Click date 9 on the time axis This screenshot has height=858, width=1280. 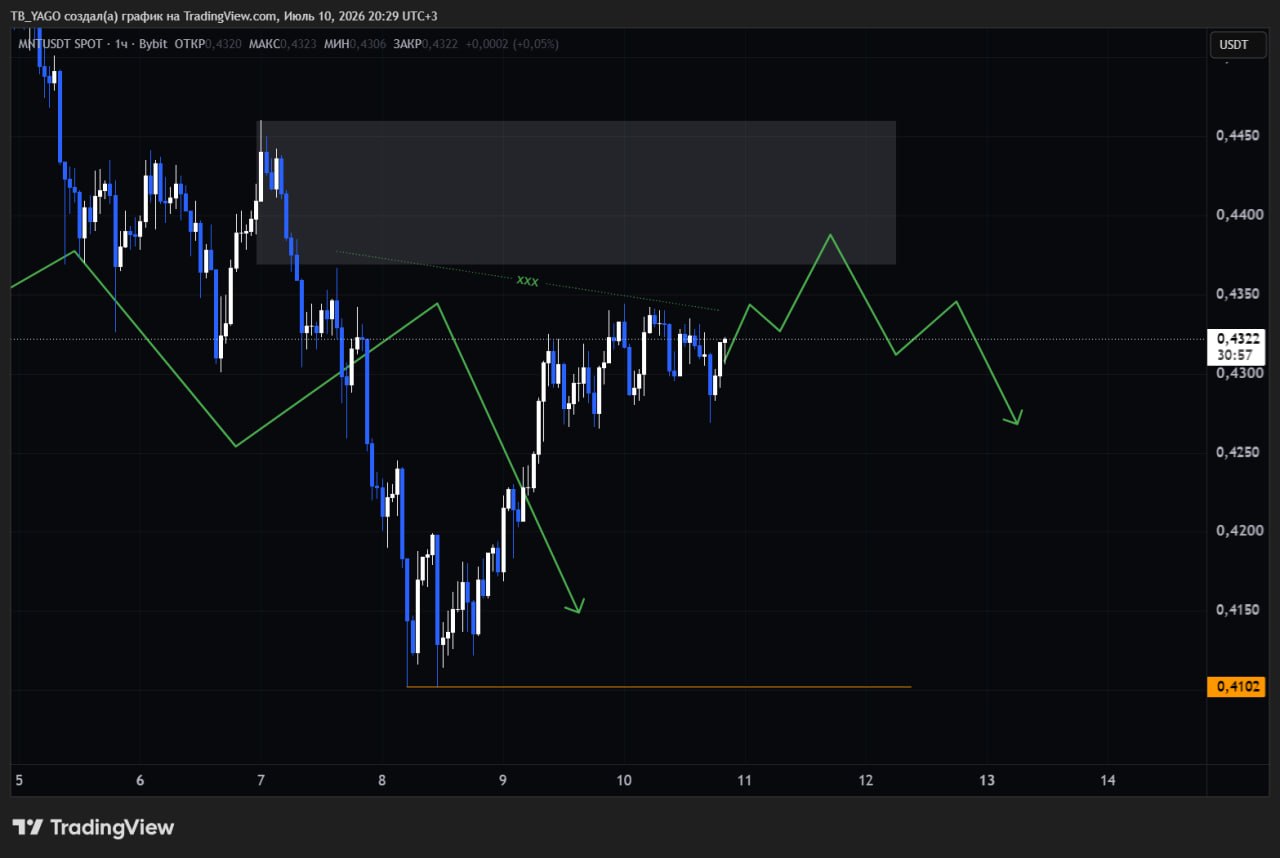503,780
